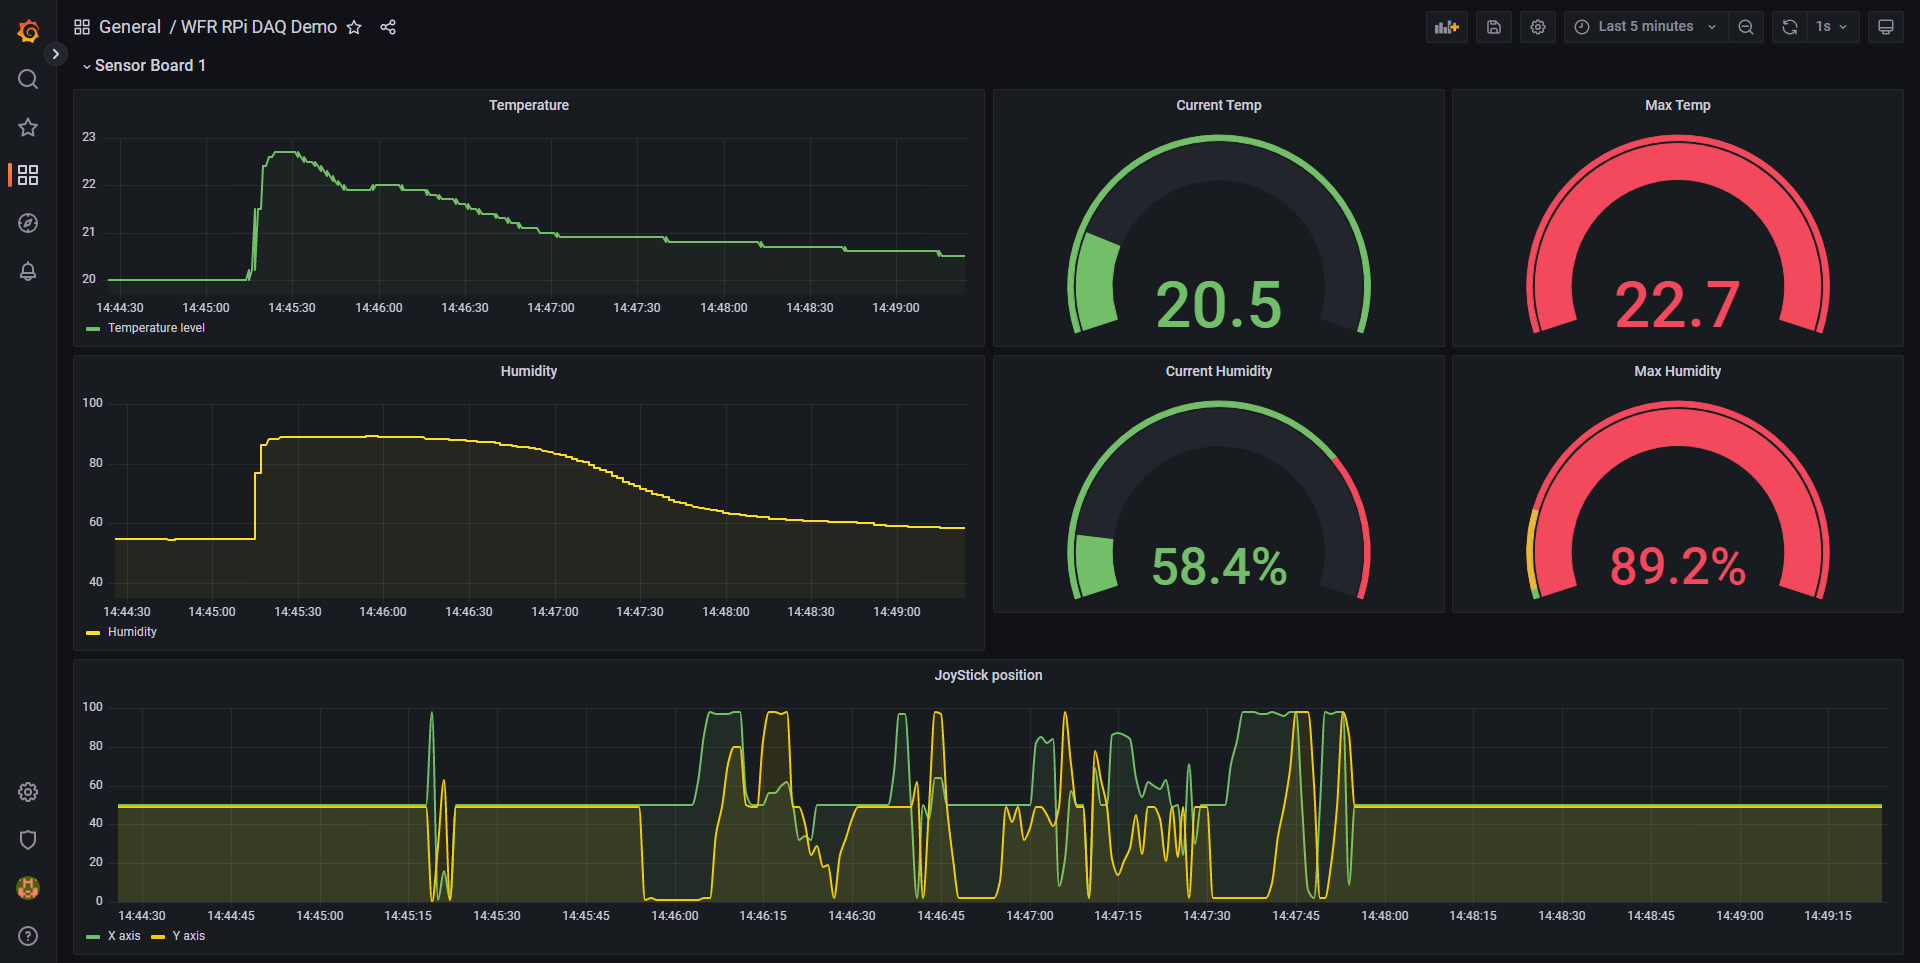
Task: Enable TV kiosk mode
Action: [1886, 26]
